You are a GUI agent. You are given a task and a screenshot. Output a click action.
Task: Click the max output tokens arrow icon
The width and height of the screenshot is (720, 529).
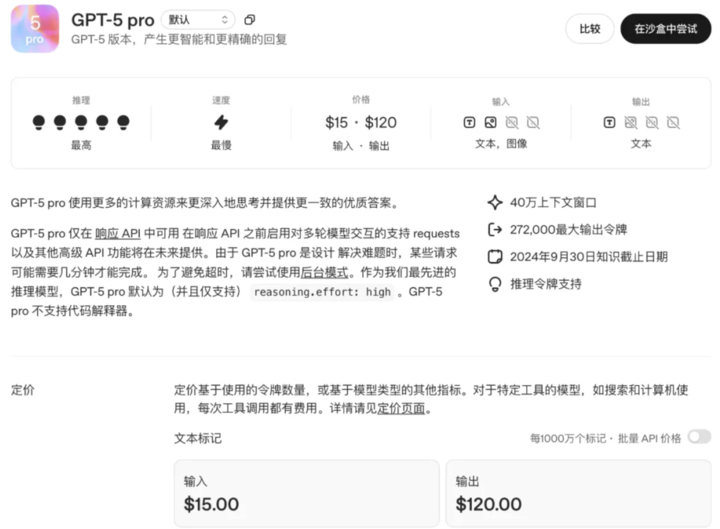pos(494,229)
